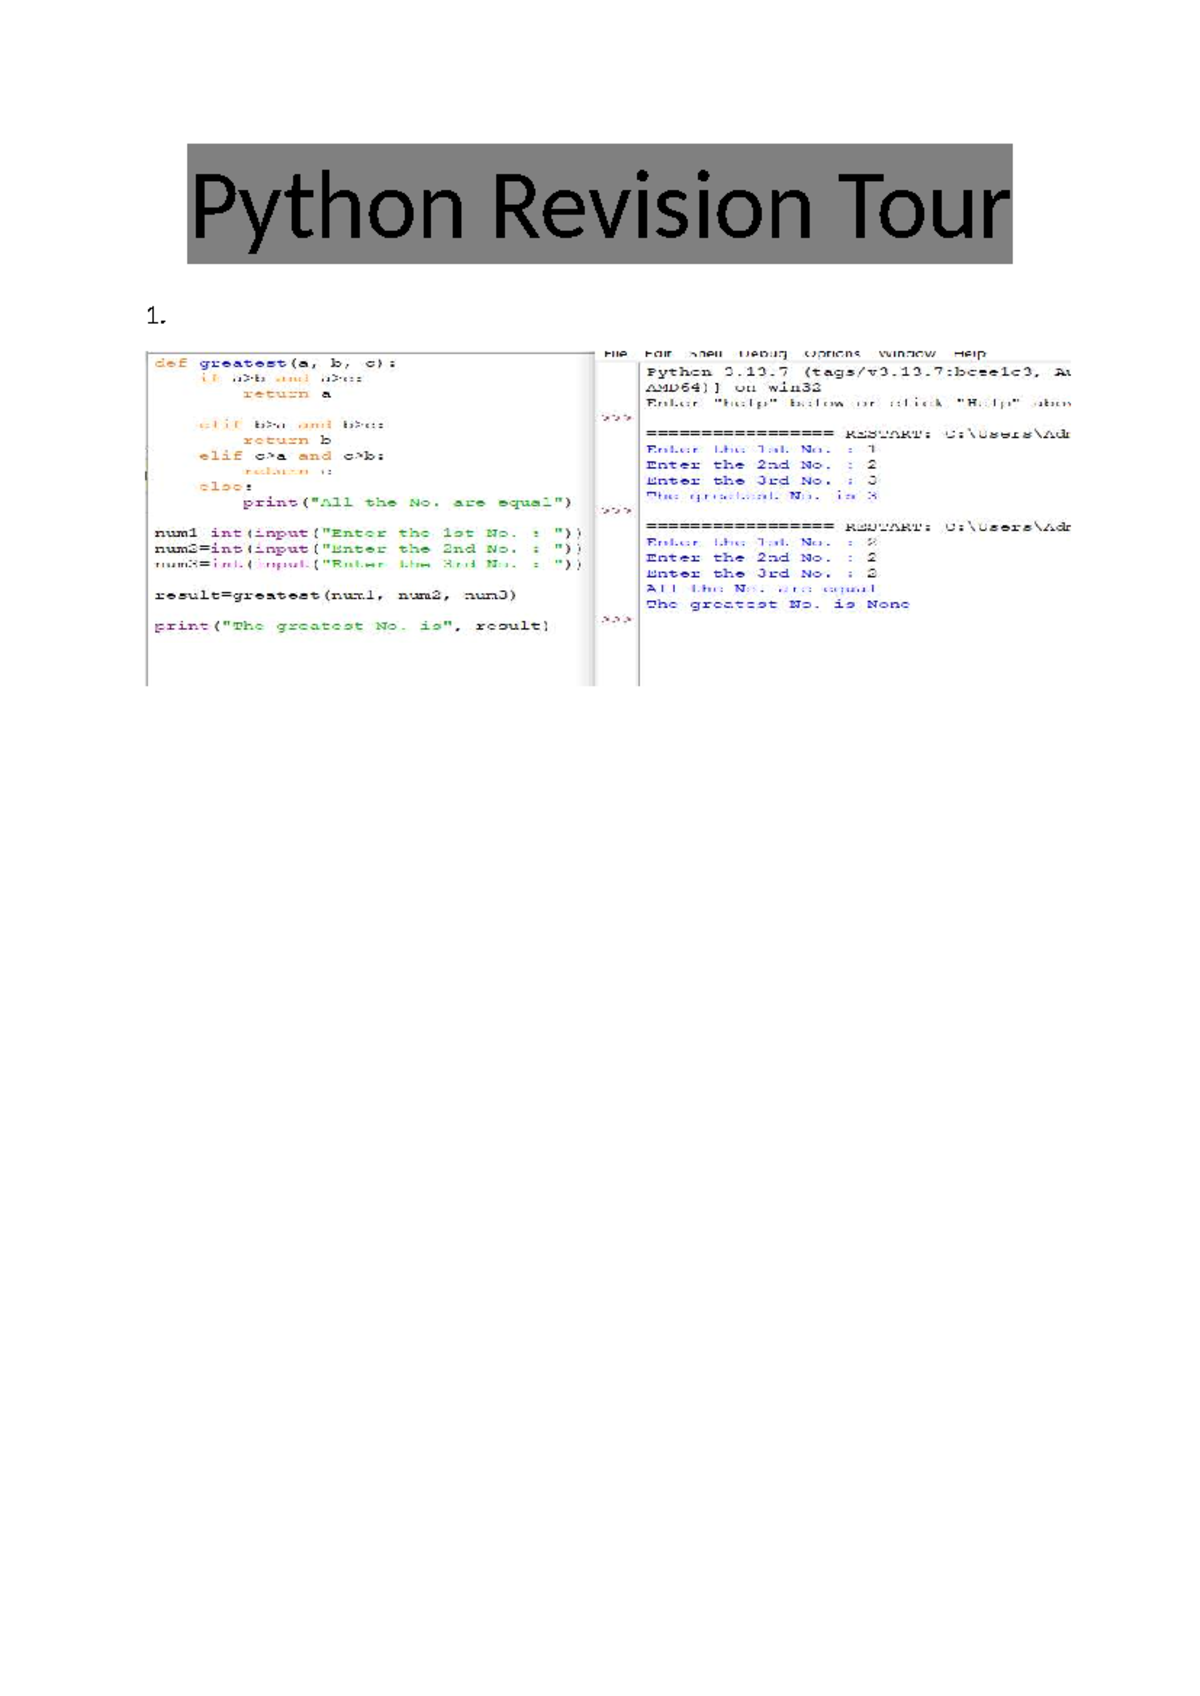Click shell output 'The greatest No. is 3'

coord(761,495)
